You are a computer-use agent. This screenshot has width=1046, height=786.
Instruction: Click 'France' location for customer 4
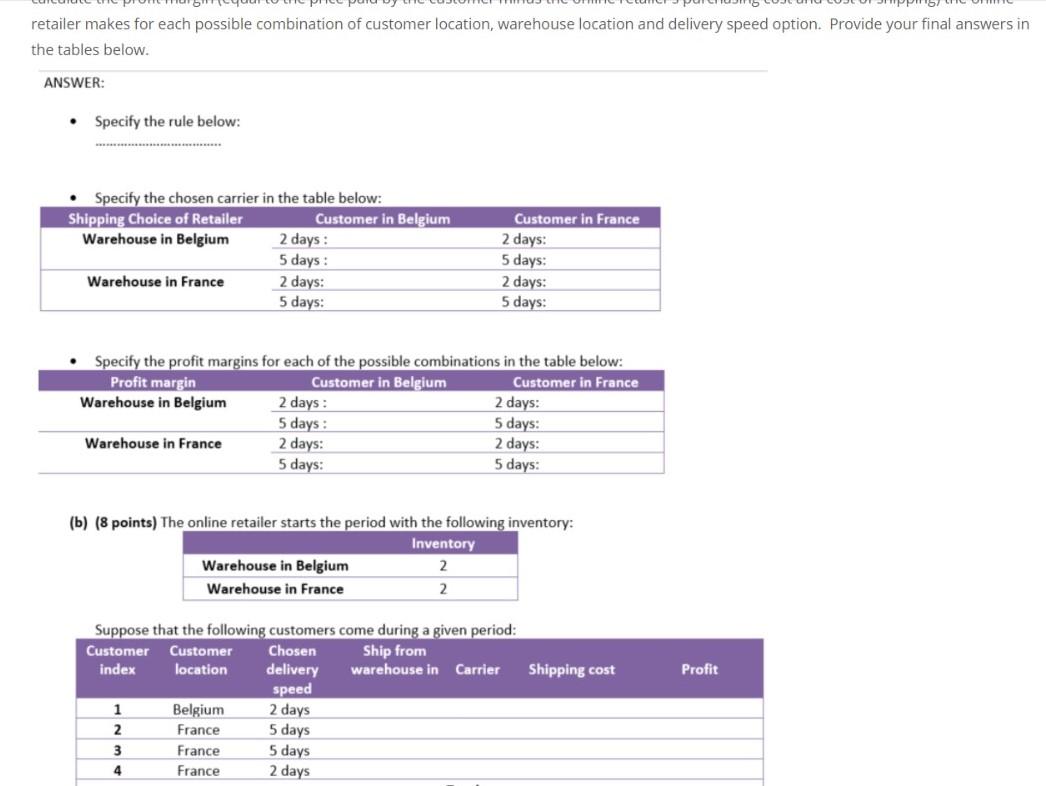point(198,771)
